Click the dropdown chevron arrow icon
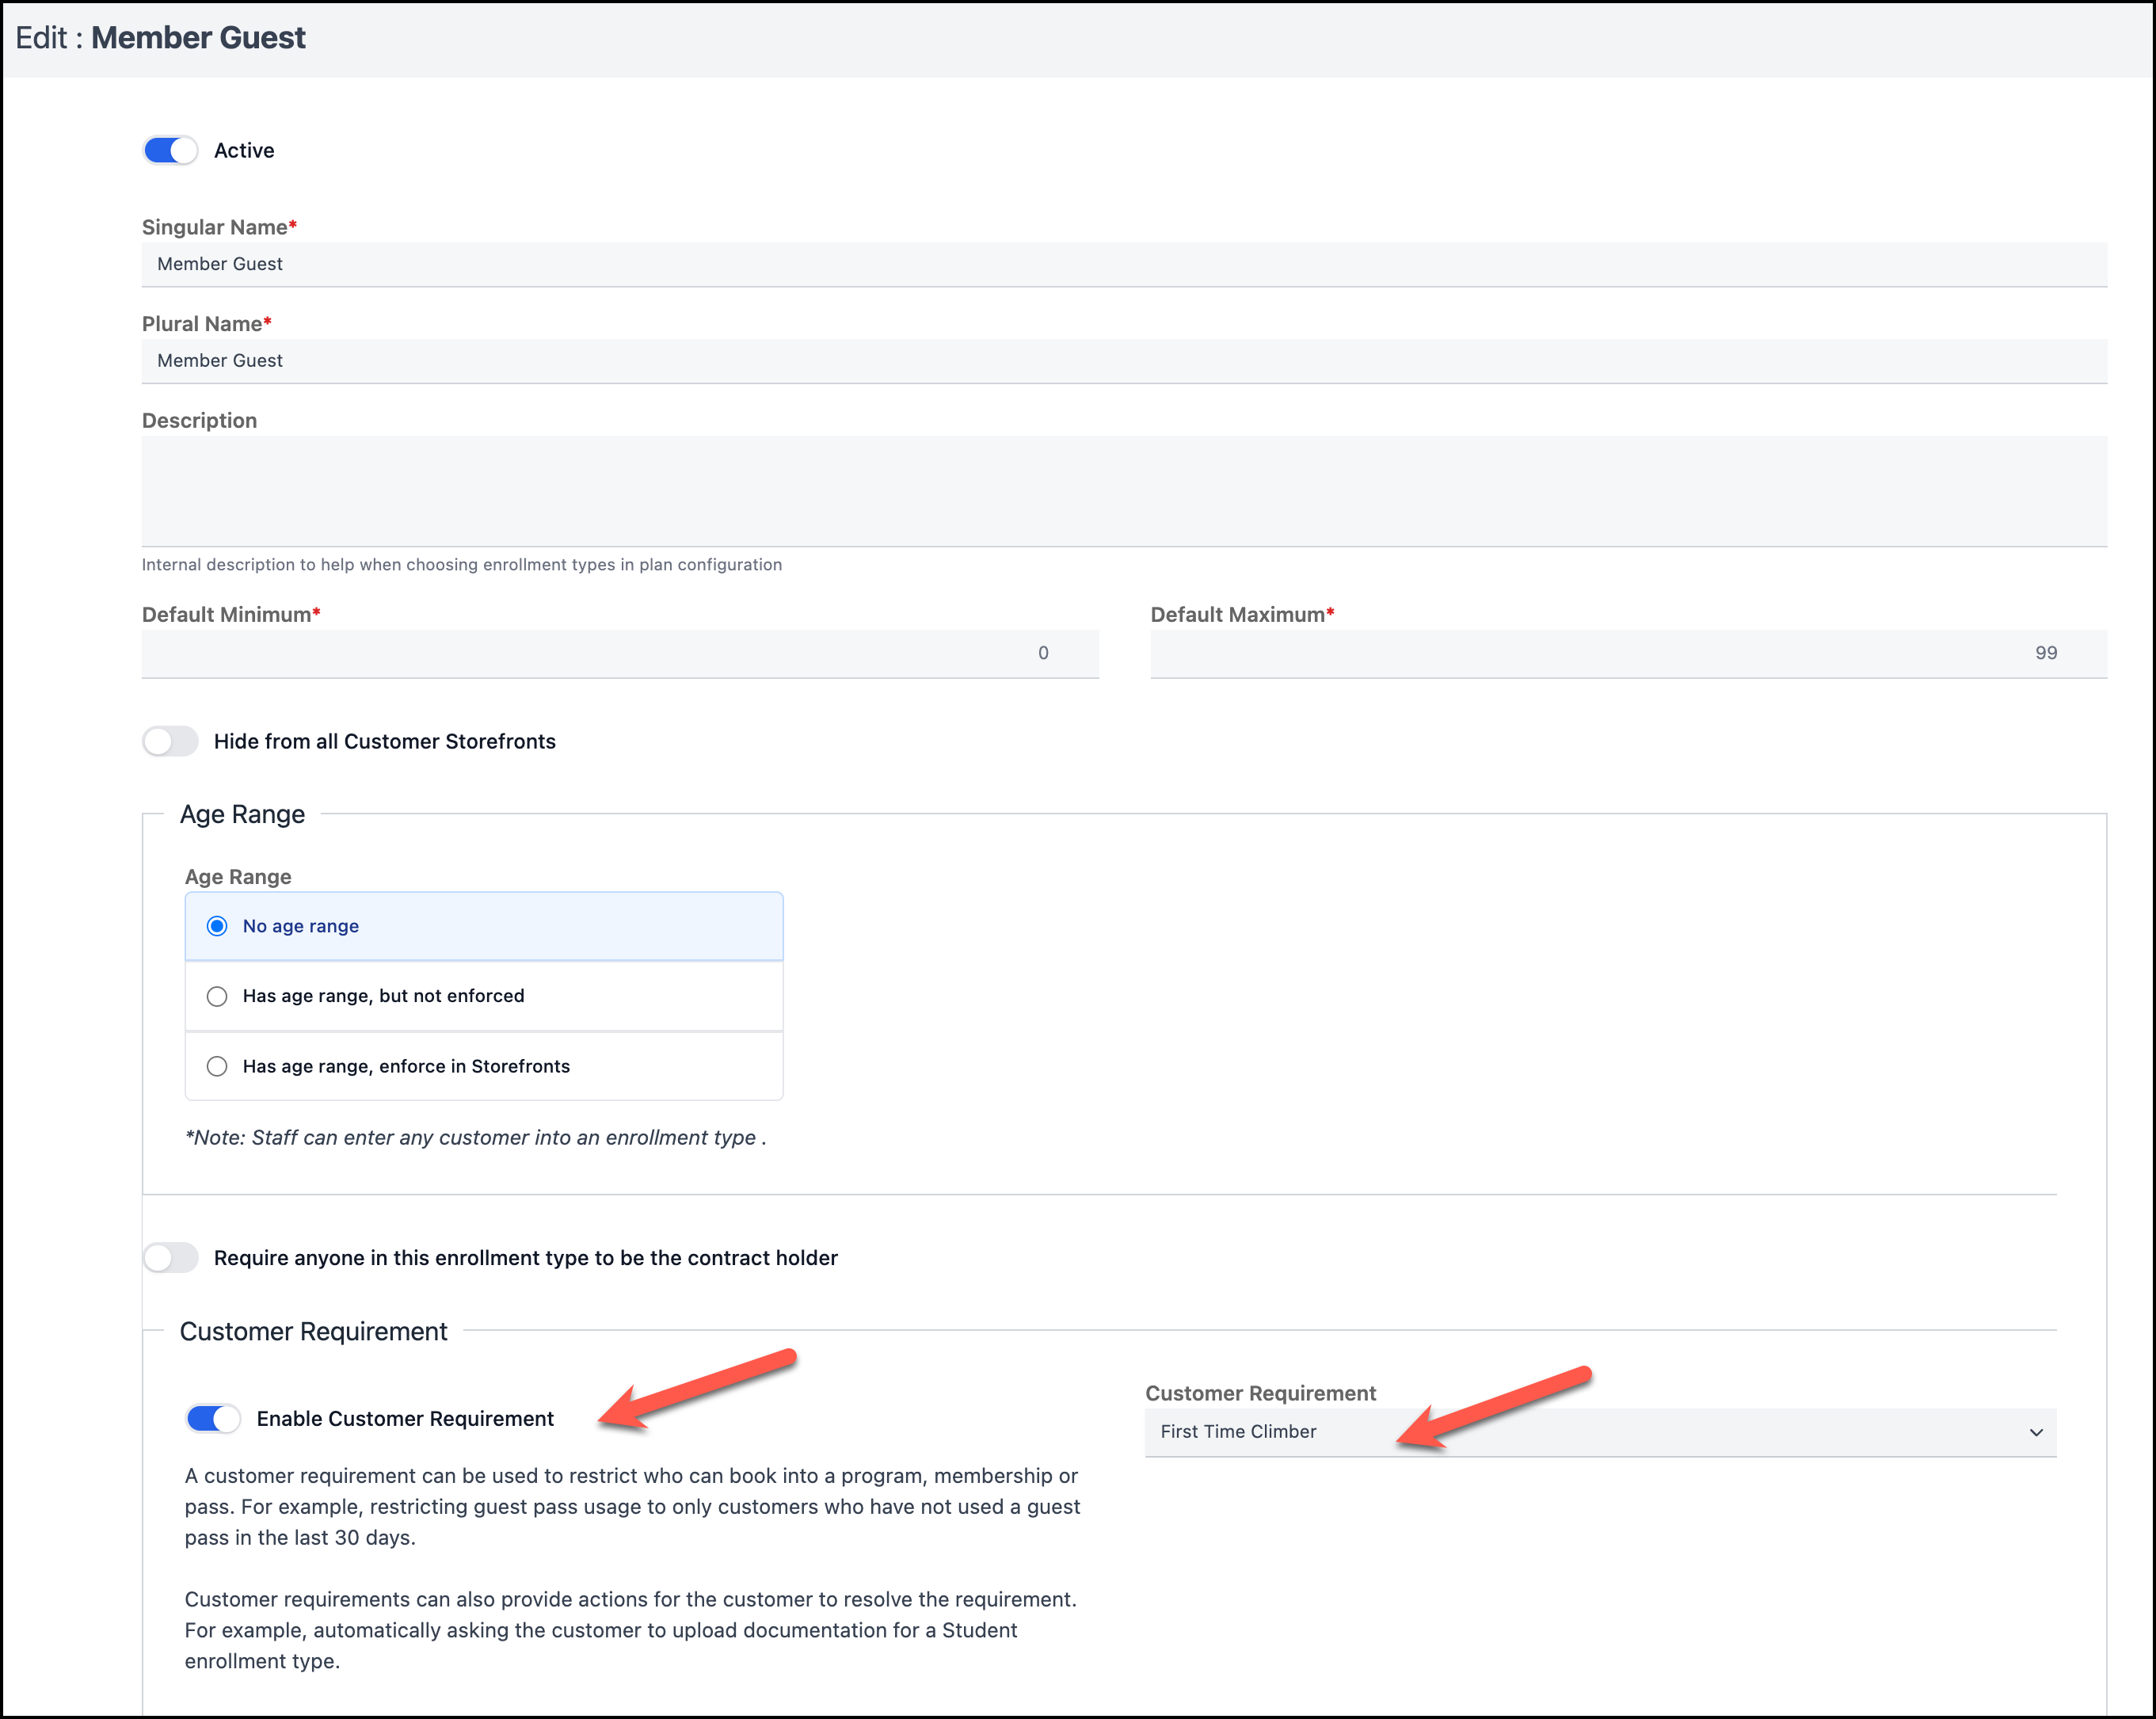Viewport: 2156px width, 1719px height. pos(2035,1432)
